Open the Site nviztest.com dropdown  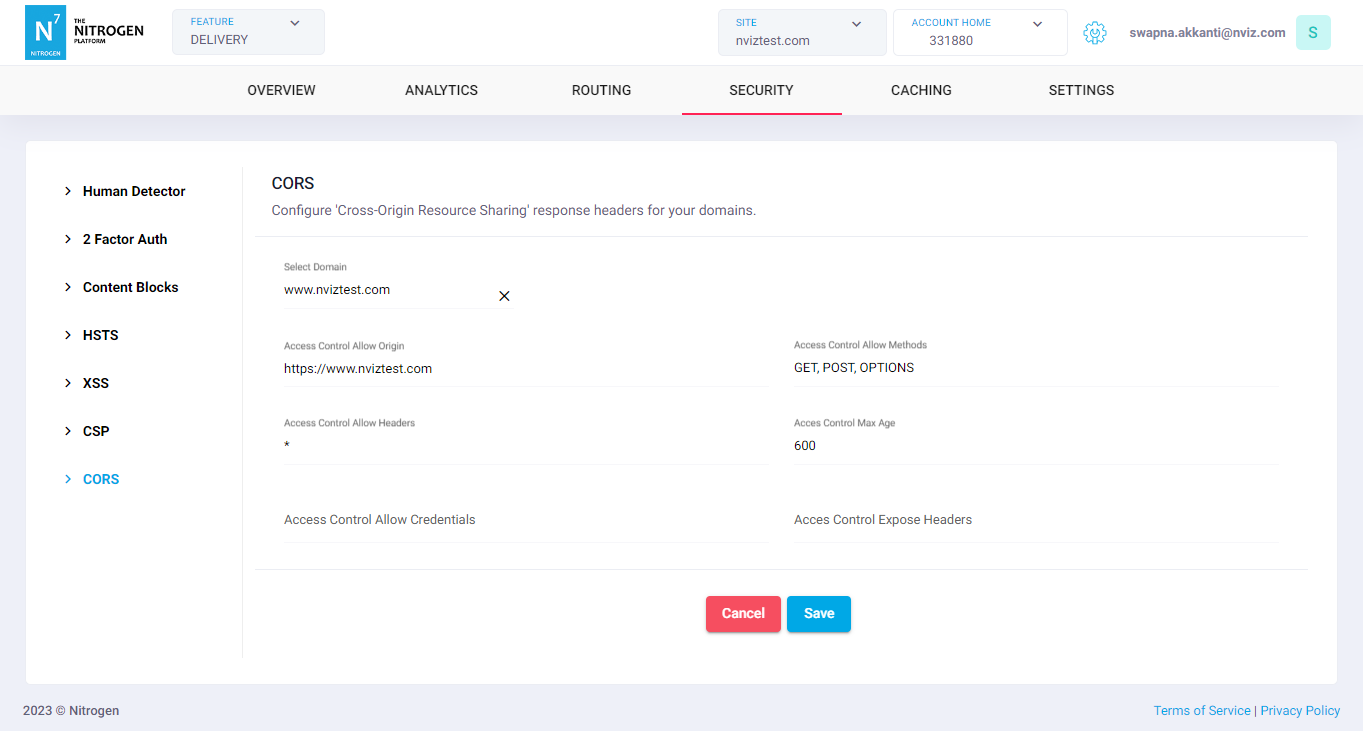802,32
